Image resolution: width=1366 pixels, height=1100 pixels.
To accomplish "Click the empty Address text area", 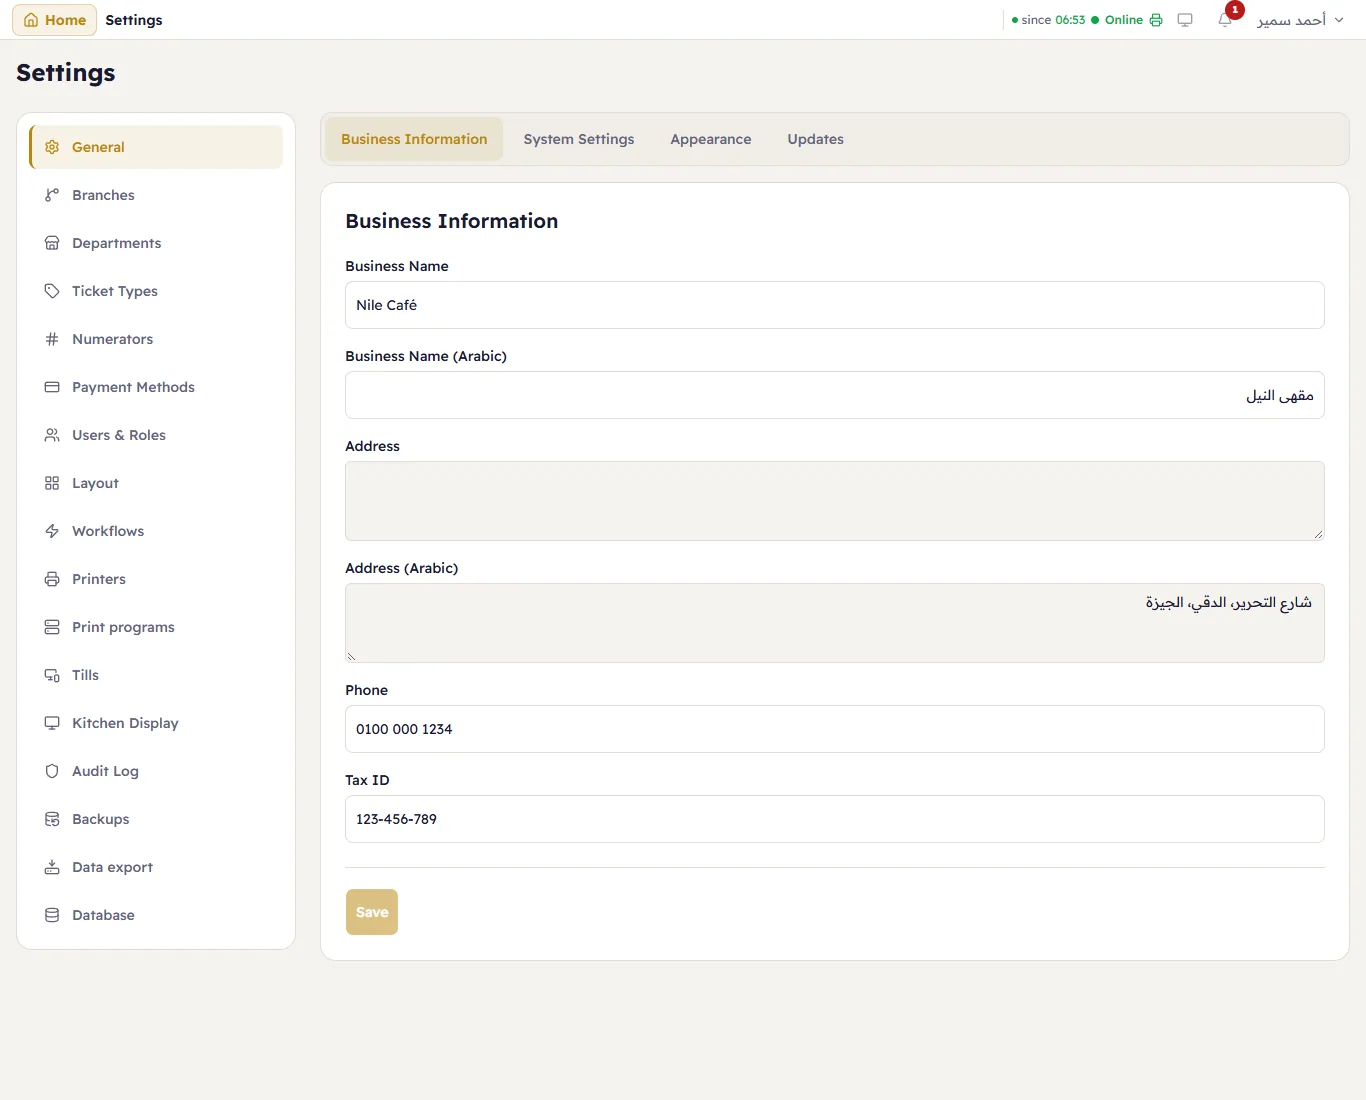I will (x=835, y=501).
